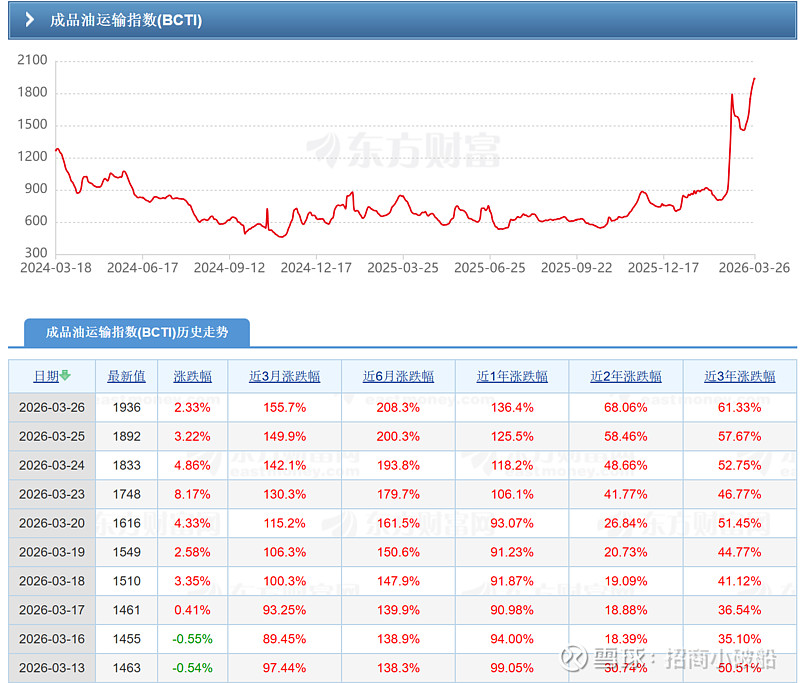Select date cell 2026-03-24
Image resolution: width=800 pixels, height=683 pixels.
52,465
